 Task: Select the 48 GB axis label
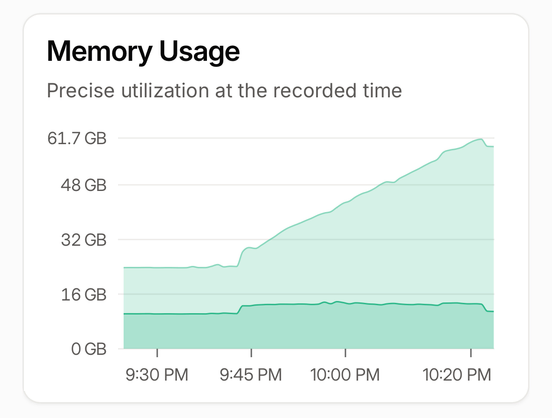[83, 185]
